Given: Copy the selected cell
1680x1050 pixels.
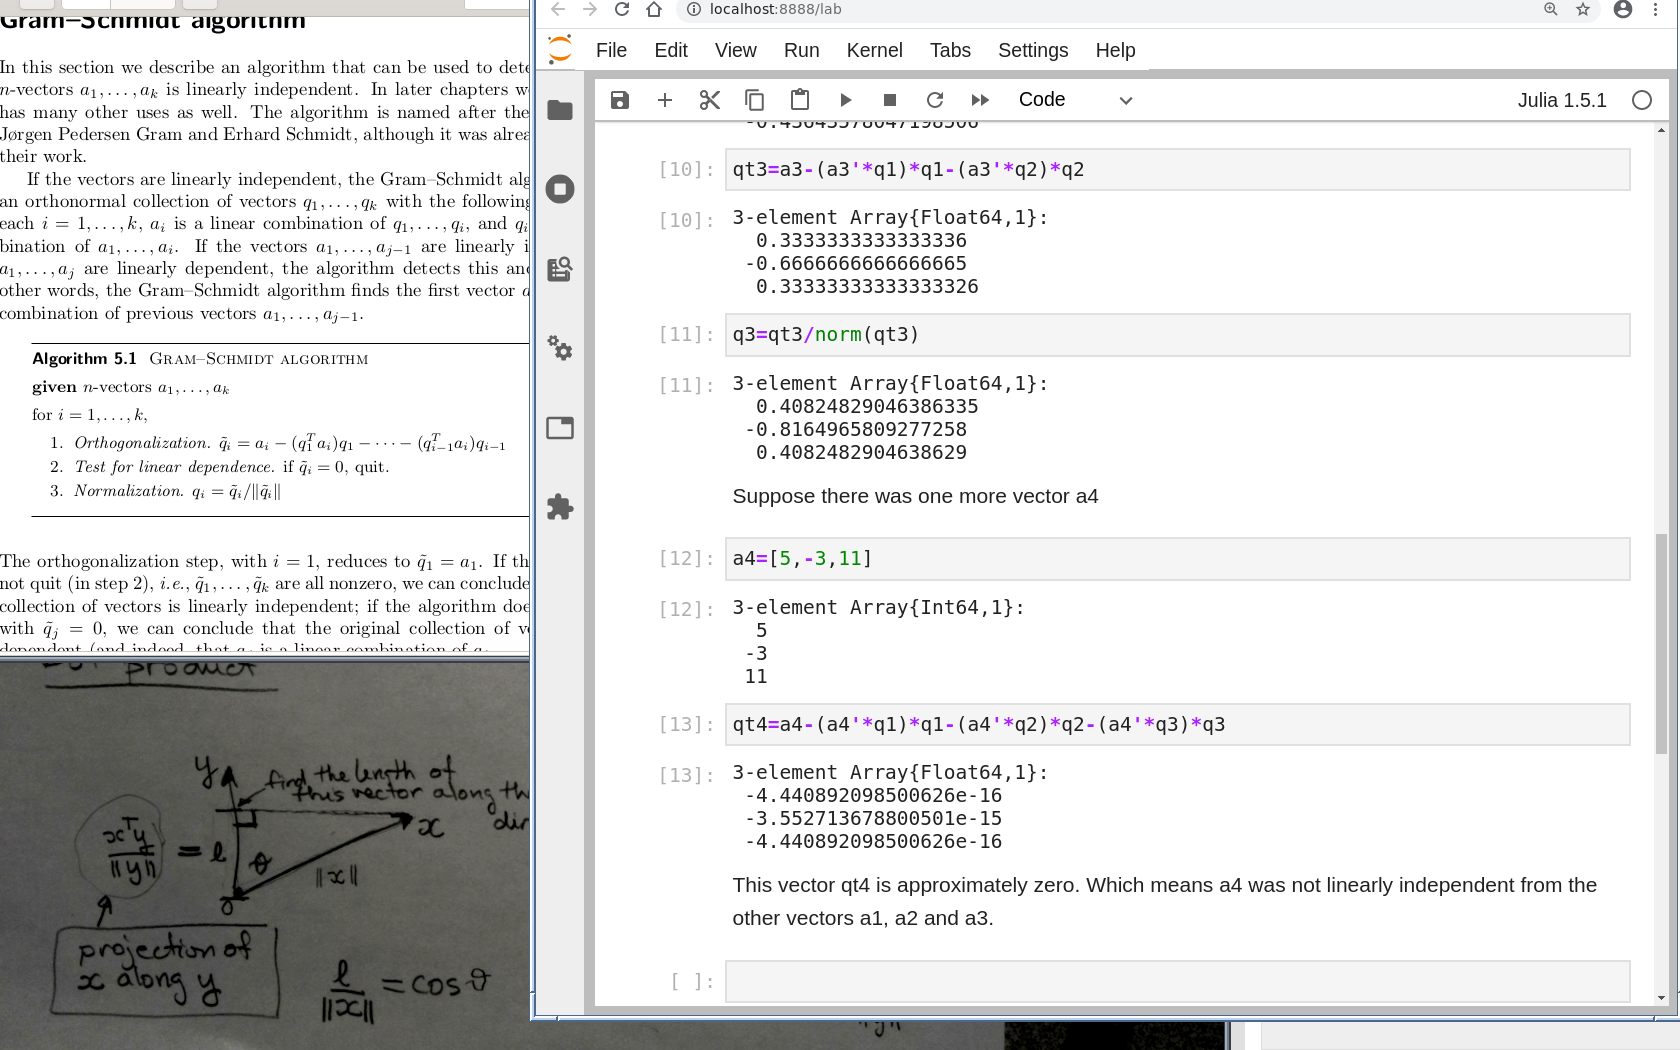Looking at the screenshot, I should click(755, 100).
